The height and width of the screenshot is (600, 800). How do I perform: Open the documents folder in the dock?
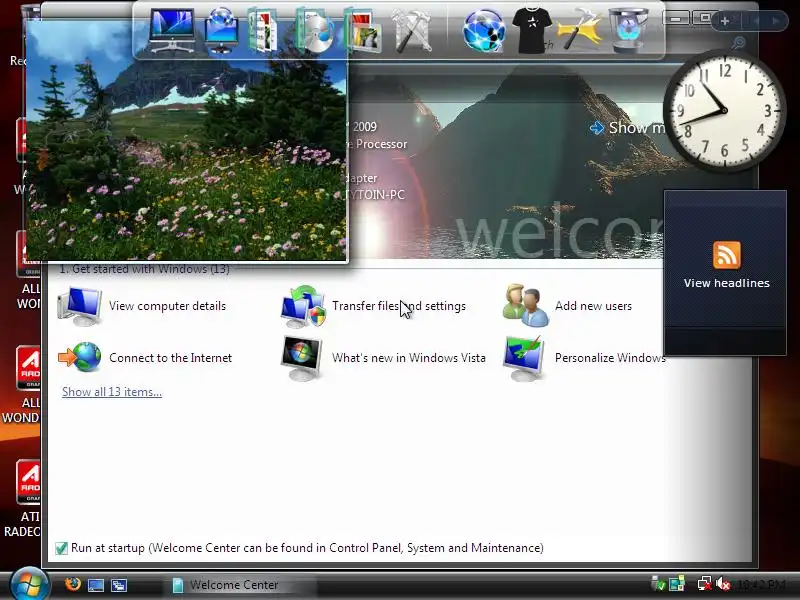[x=263, y=31]
